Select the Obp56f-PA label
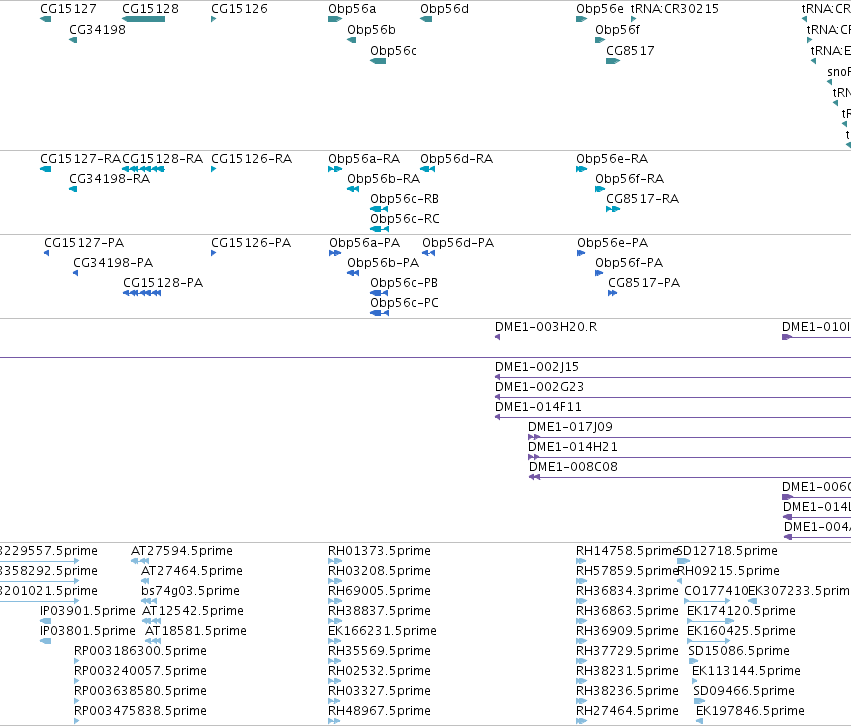851x726 pixels. tap(629, 263)
